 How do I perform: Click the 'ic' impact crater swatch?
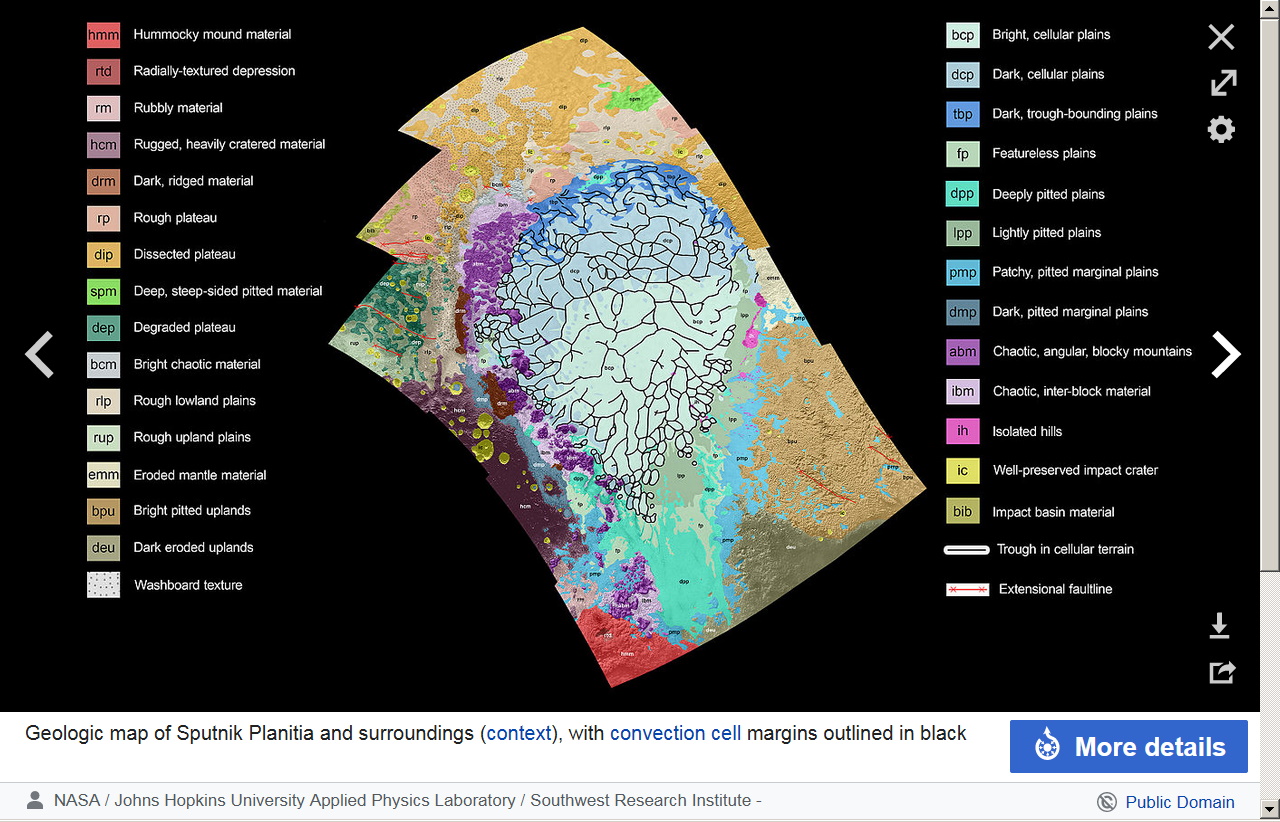point(962,471)
